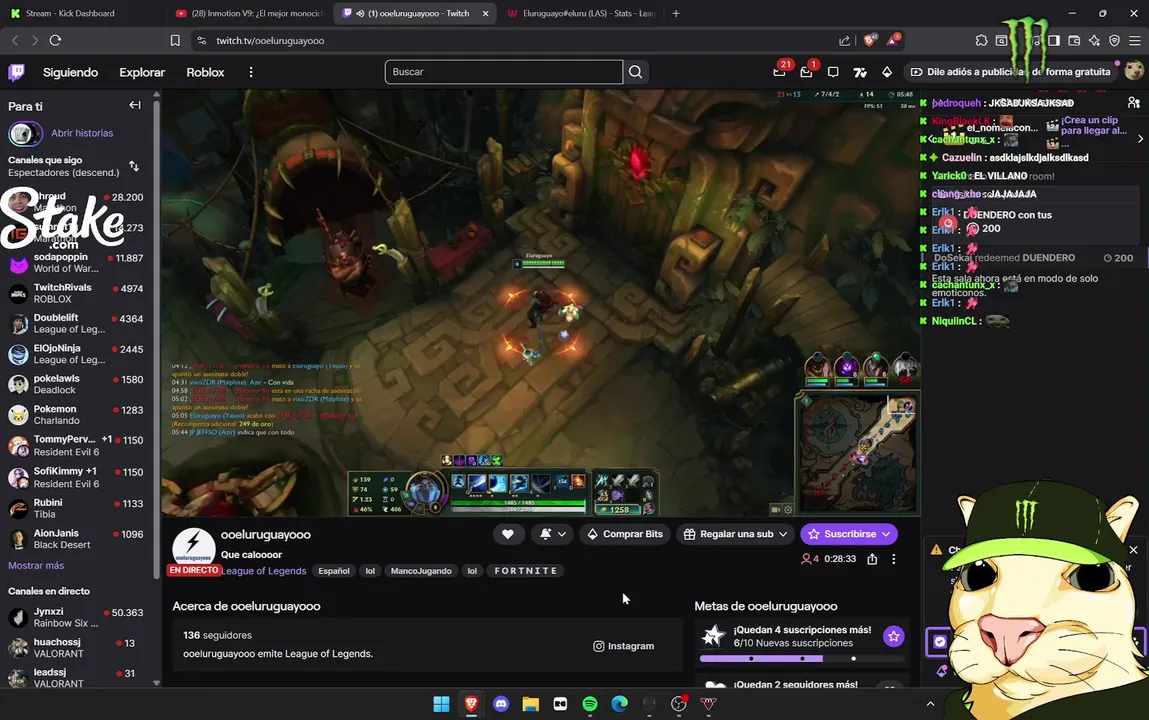The image size is (1149, 720).
Task: Click the Buscar search field
Action: tap(503, 72)
